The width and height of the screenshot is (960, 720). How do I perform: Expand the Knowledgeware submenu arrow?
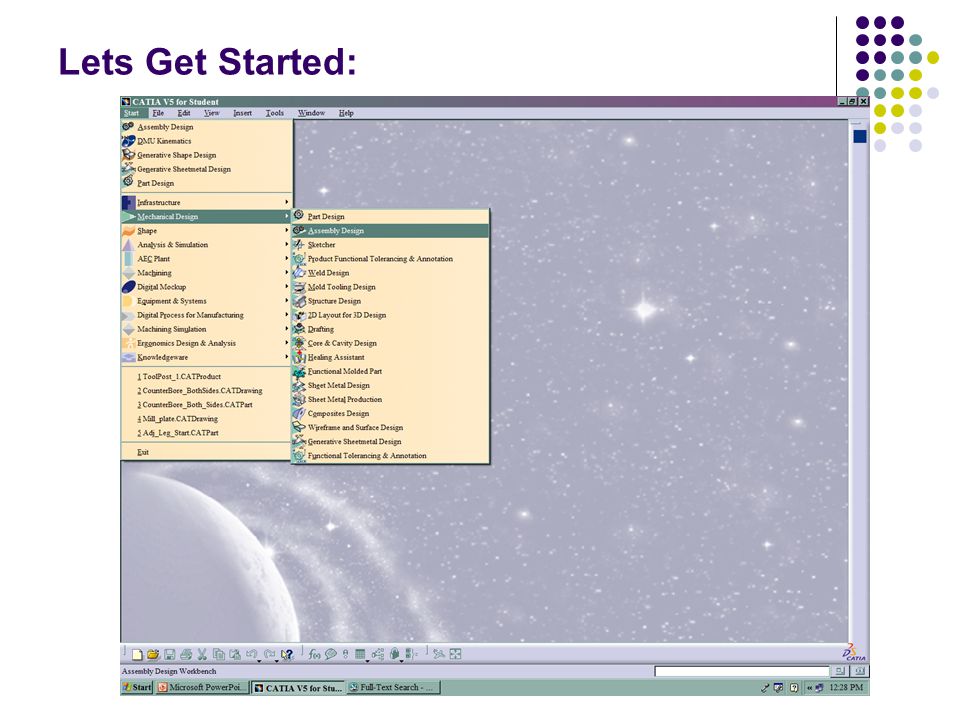click(286, 357)
